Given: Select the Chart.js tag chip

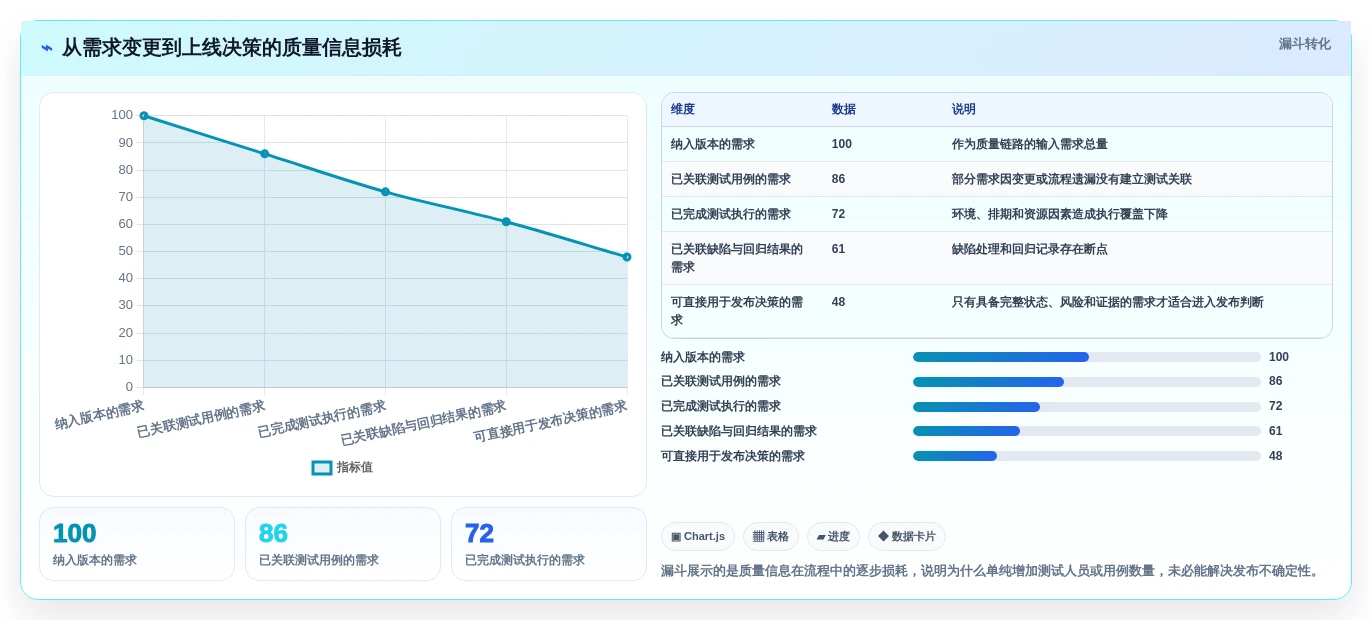Looking at the screenshot, I should pos(698,537).
